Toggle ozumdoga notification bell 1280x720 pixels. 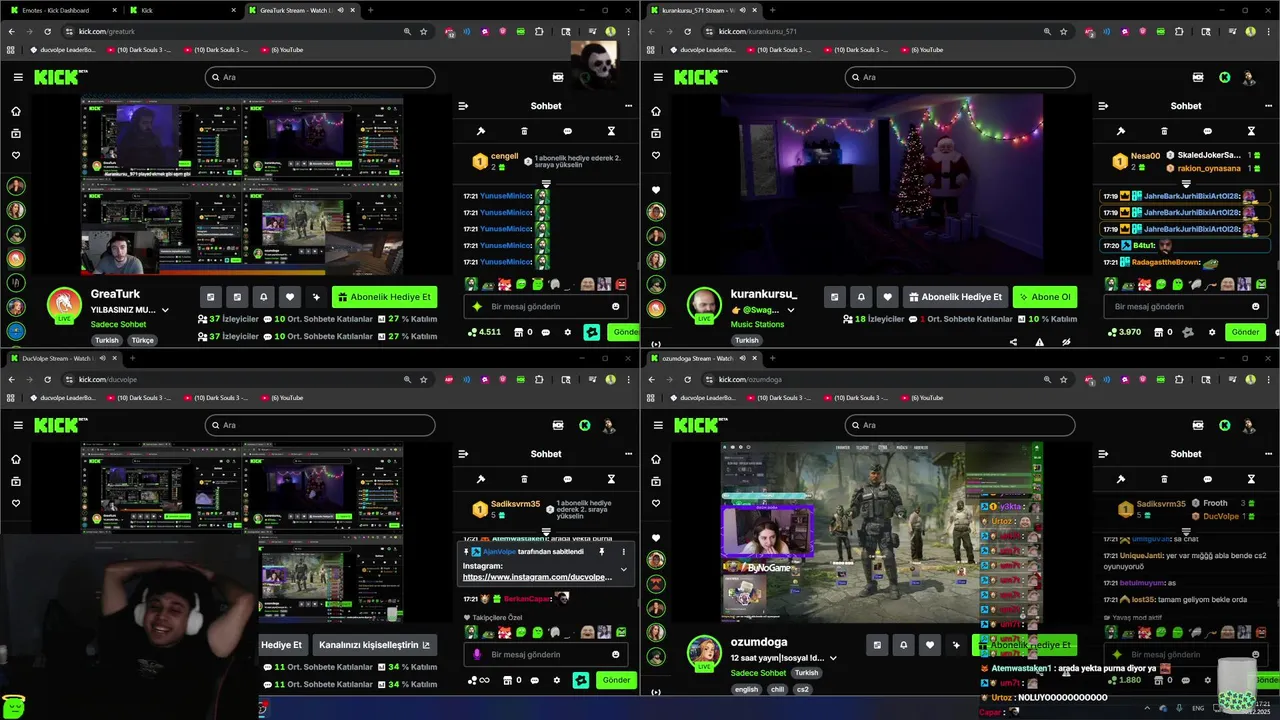[904, 645]
